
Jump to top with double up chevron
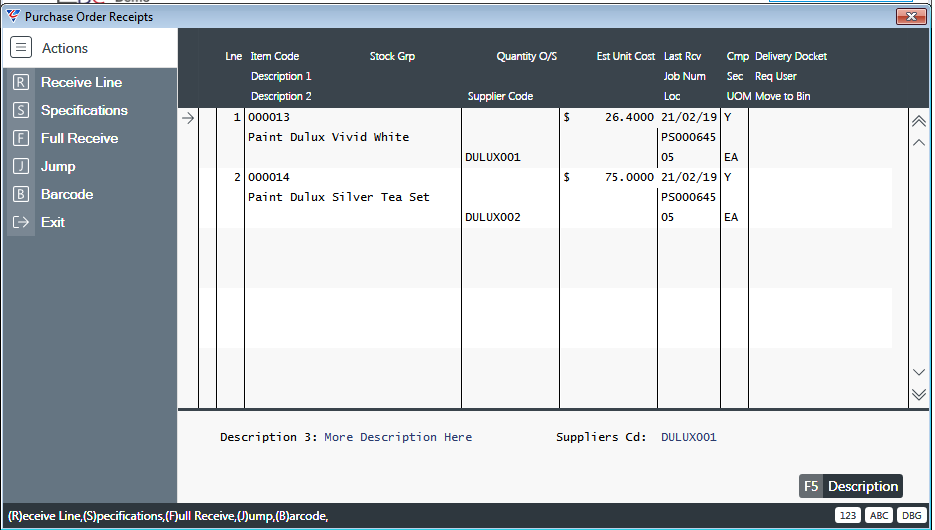point(919,121)
